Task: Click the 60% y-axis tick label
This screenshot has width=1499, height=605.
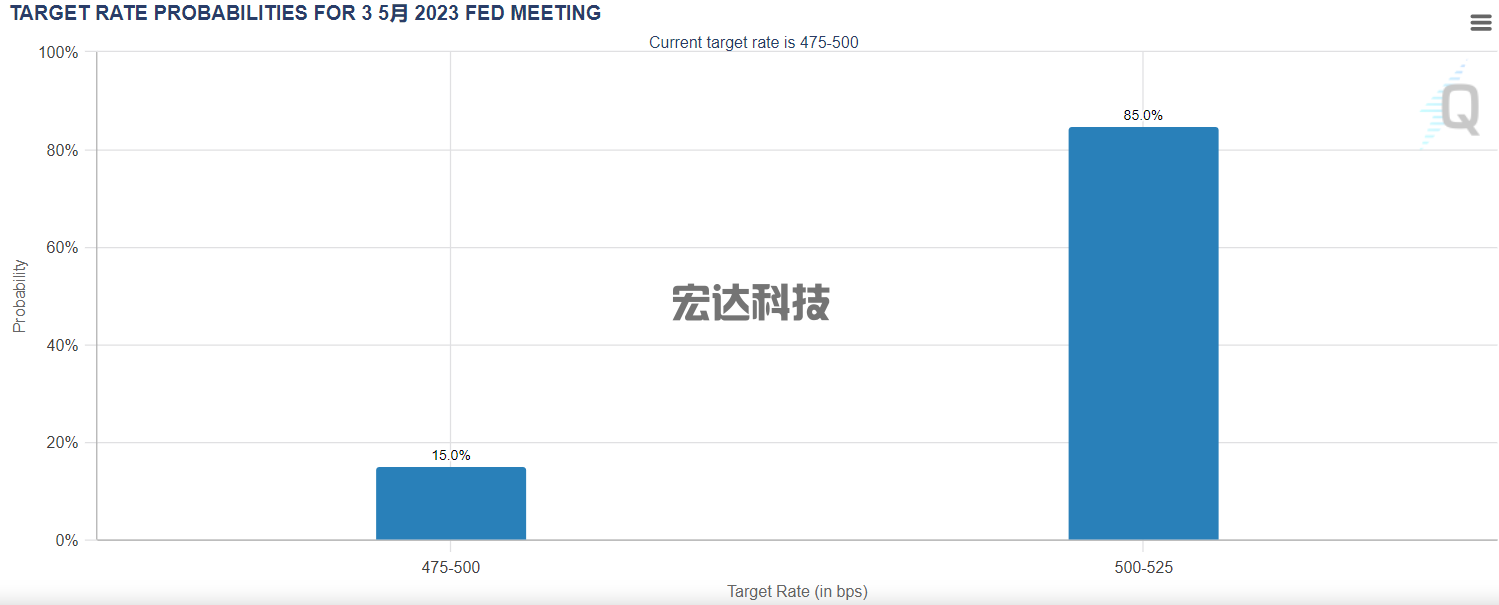Action: pyautogui.click(x=61, y=247)
